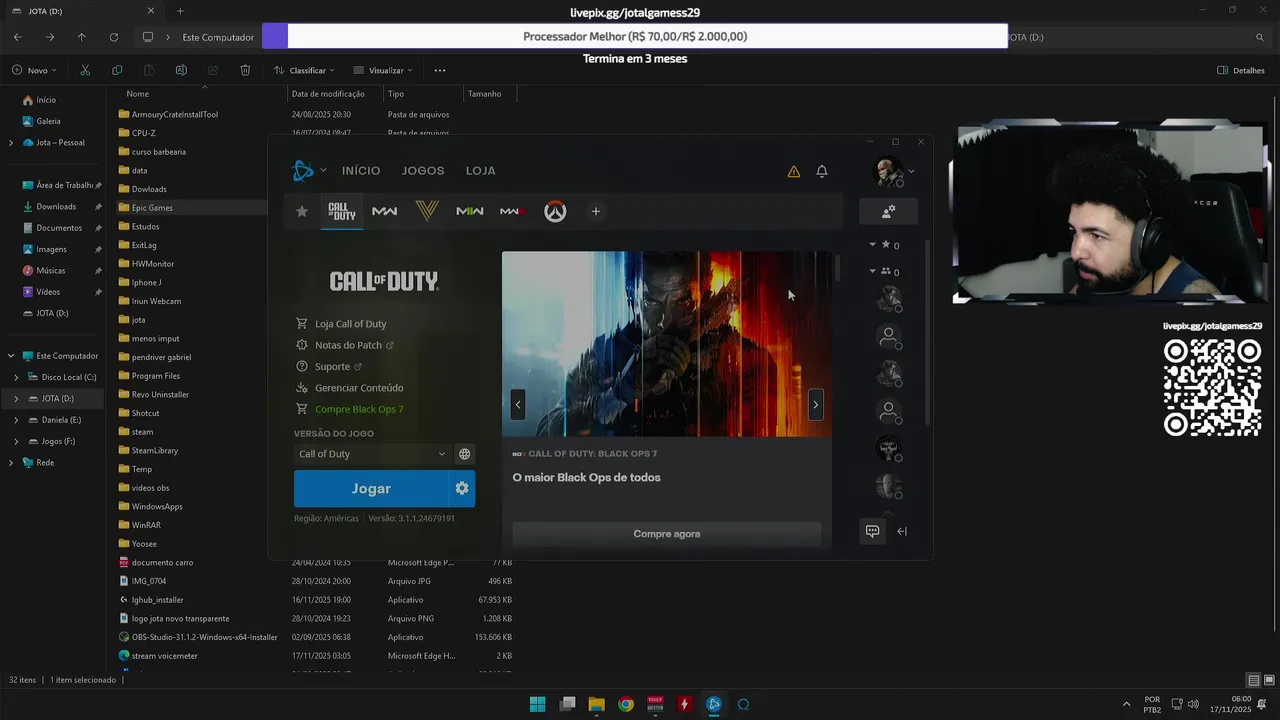The height and width of the screenshot is (720, 1280).
Task: Open Battle.net profile avatar menu
Action: click(x=889, y=171)
